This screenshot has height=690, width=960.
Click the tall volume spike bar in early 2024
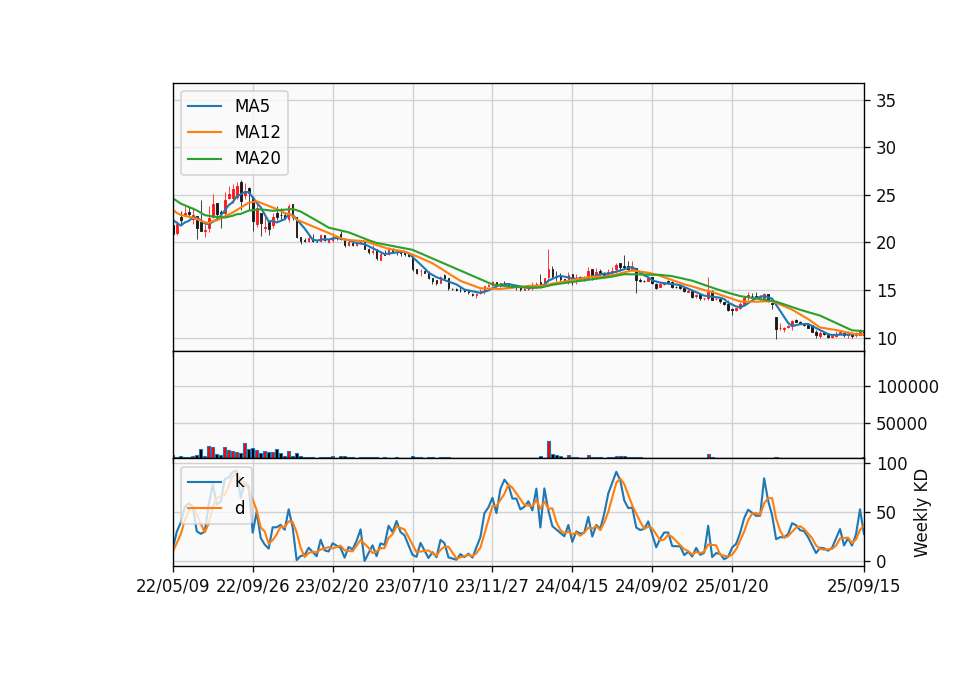(549, 449)
